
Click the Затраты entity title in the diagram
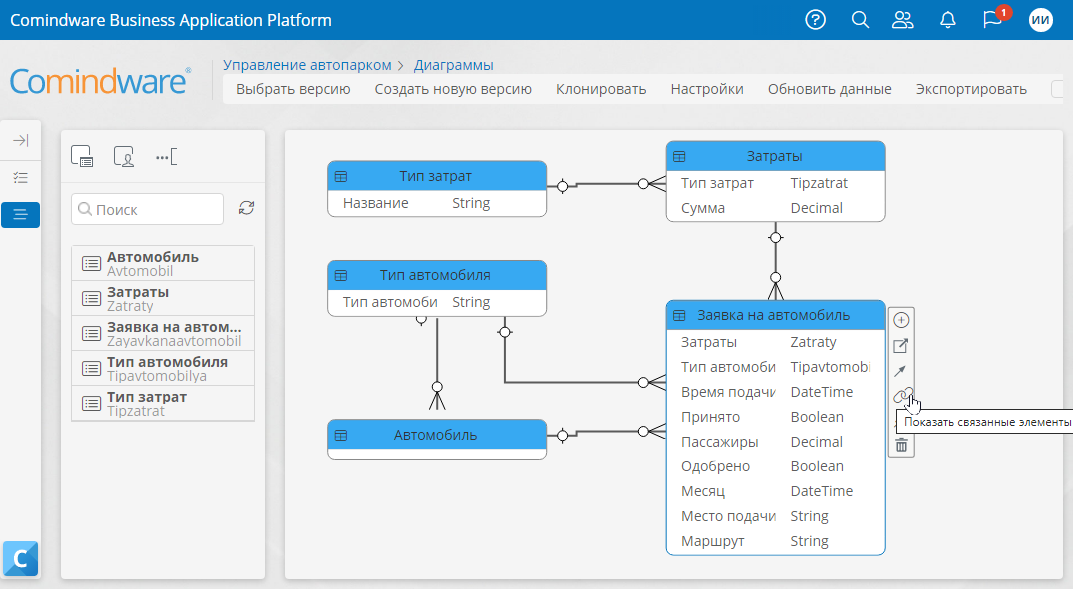[x=774, y=157]
